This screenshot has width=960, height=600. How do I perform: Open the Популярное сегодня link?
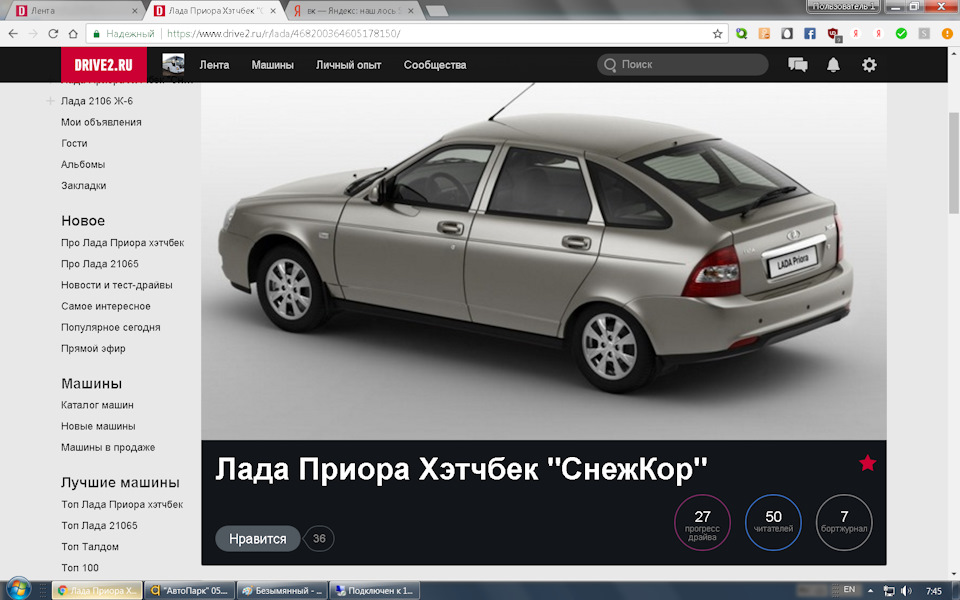110,328
